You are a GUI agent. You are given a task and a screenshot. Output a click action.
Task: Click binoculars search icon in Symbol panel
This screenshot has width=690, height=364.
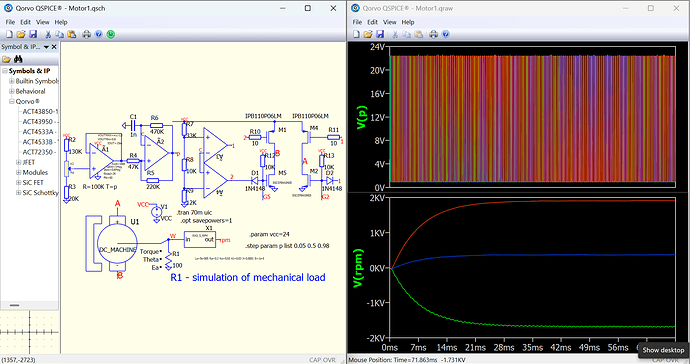coord(18,59)
